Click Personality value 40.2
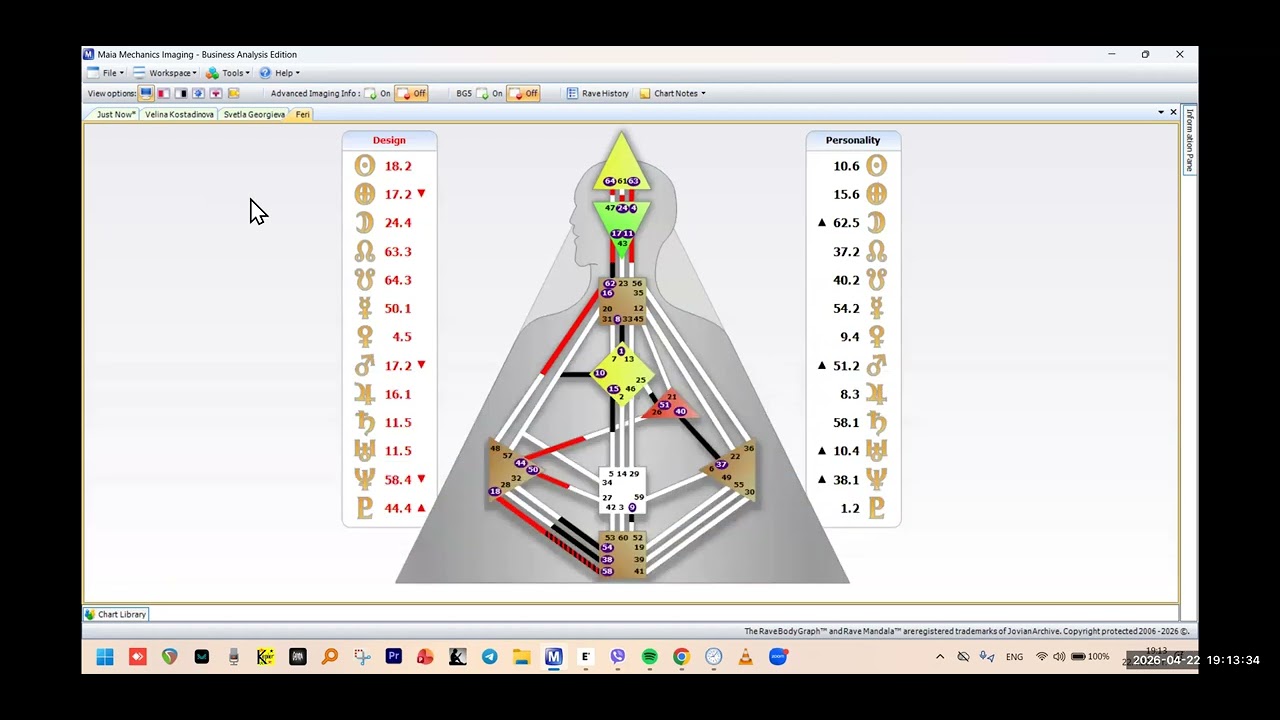 point(846,280)
